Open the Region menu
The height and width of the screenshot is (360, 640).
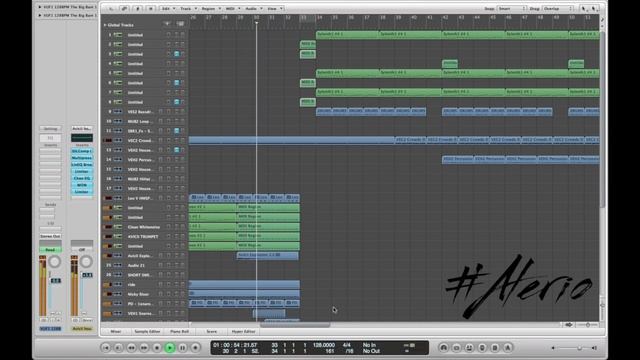pyautogui.click(x=210, y=9)
